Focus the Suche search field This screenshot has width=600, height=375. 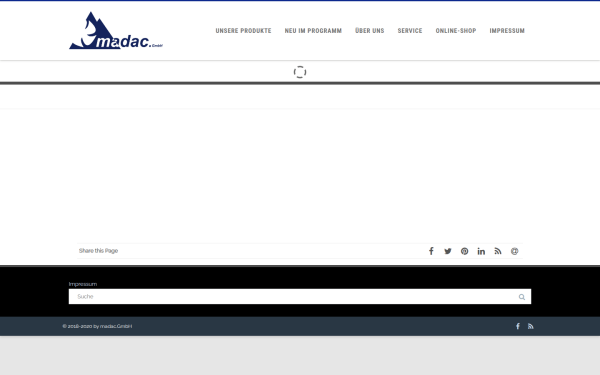click(x=300, y=297)
